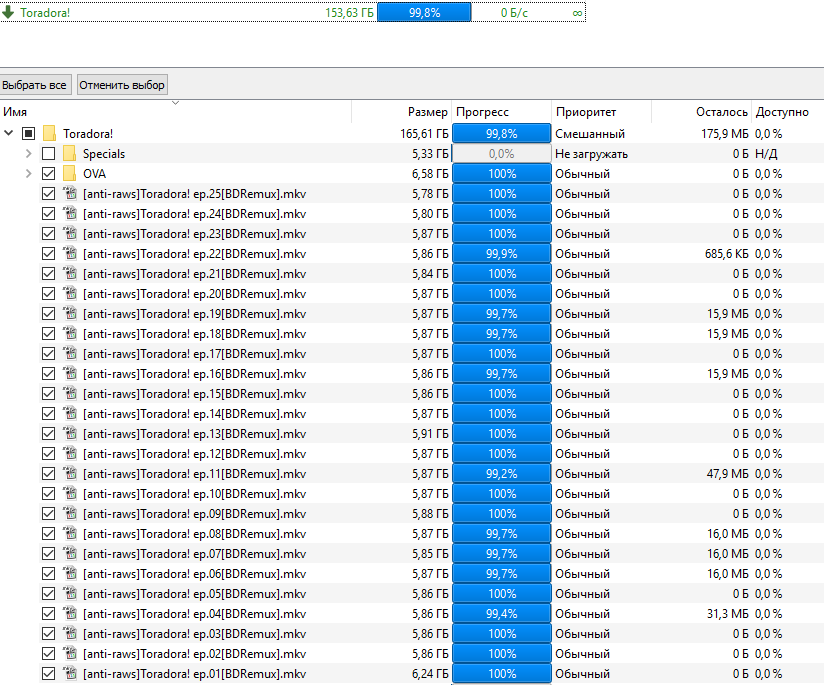
Task: Click the 153,63 ГБ size in torrent list
Action: tap(349, 13)
